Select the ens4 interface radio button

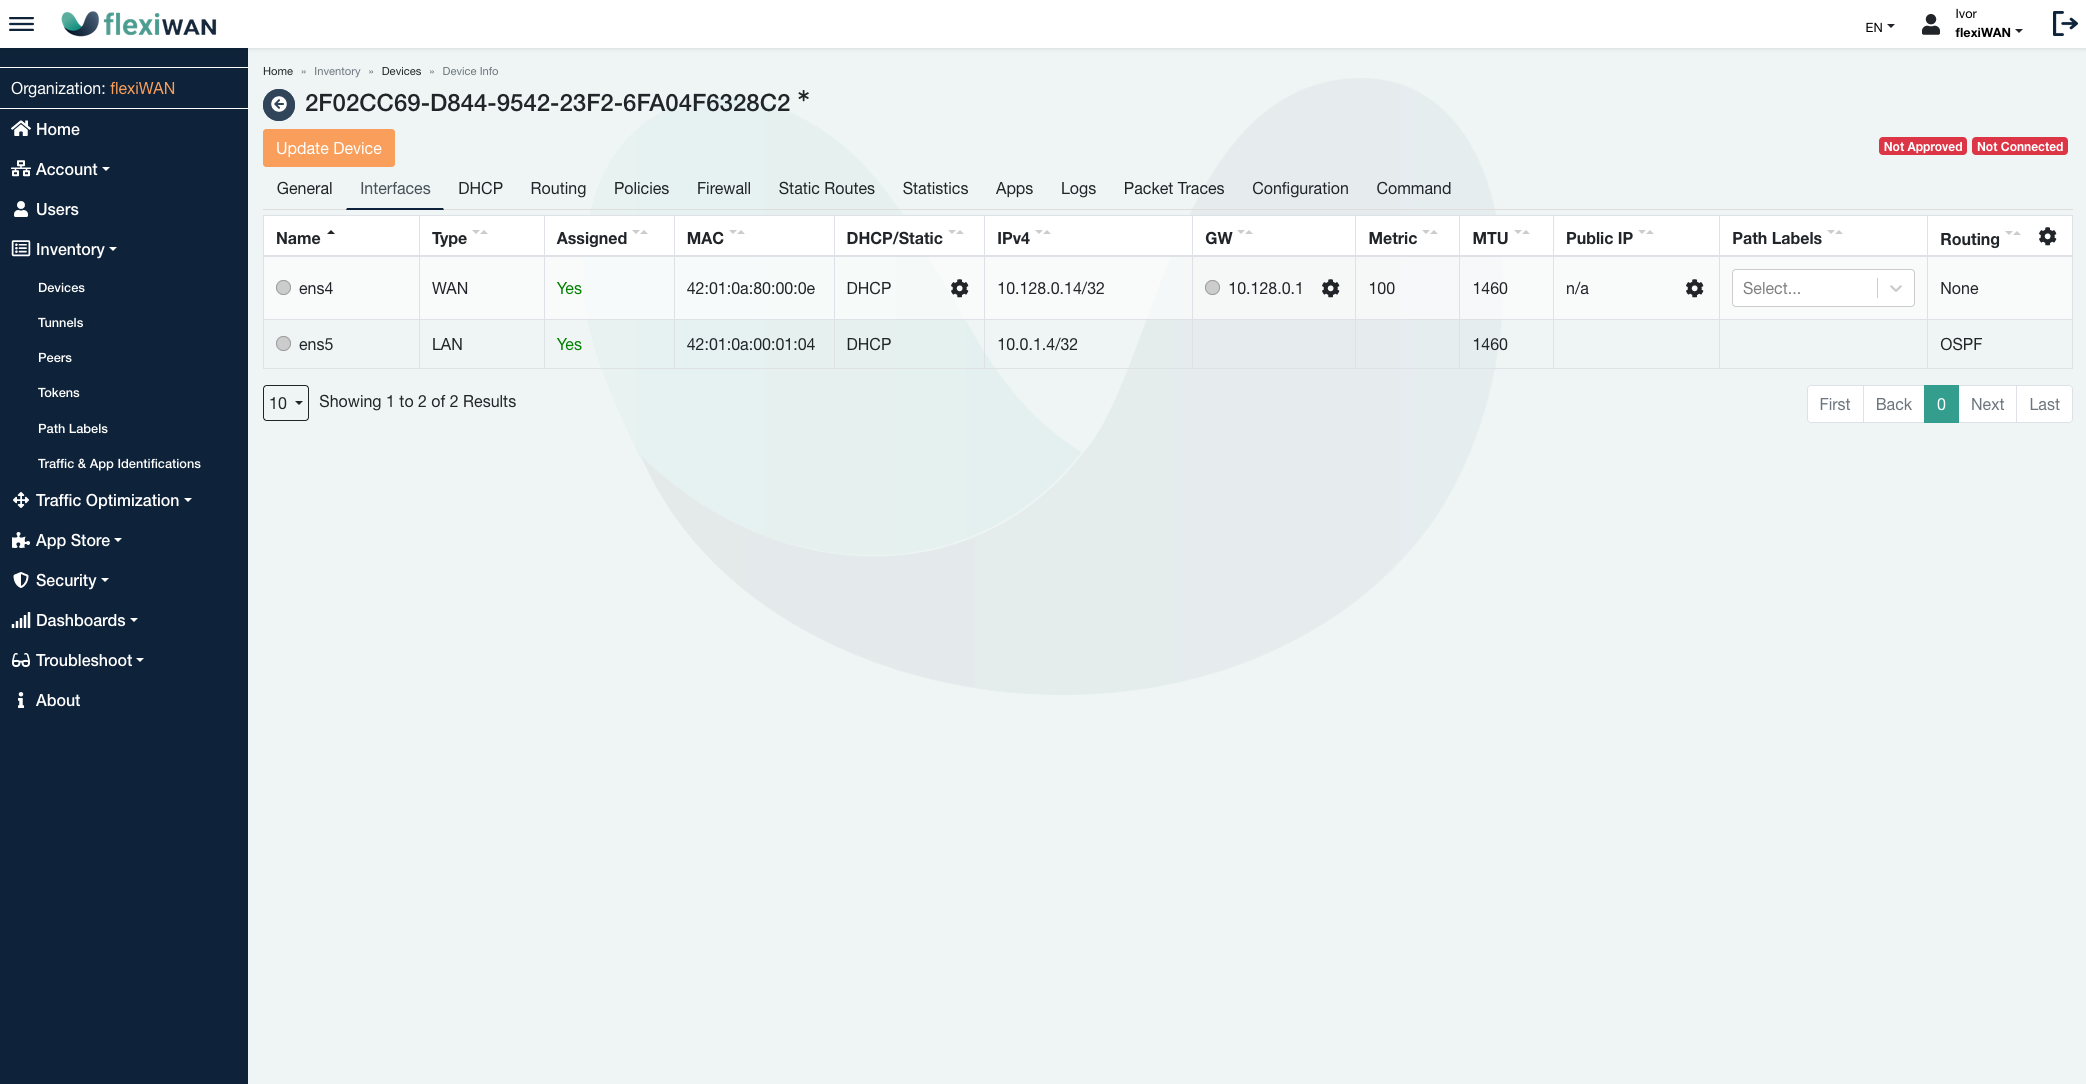(284, 288)
